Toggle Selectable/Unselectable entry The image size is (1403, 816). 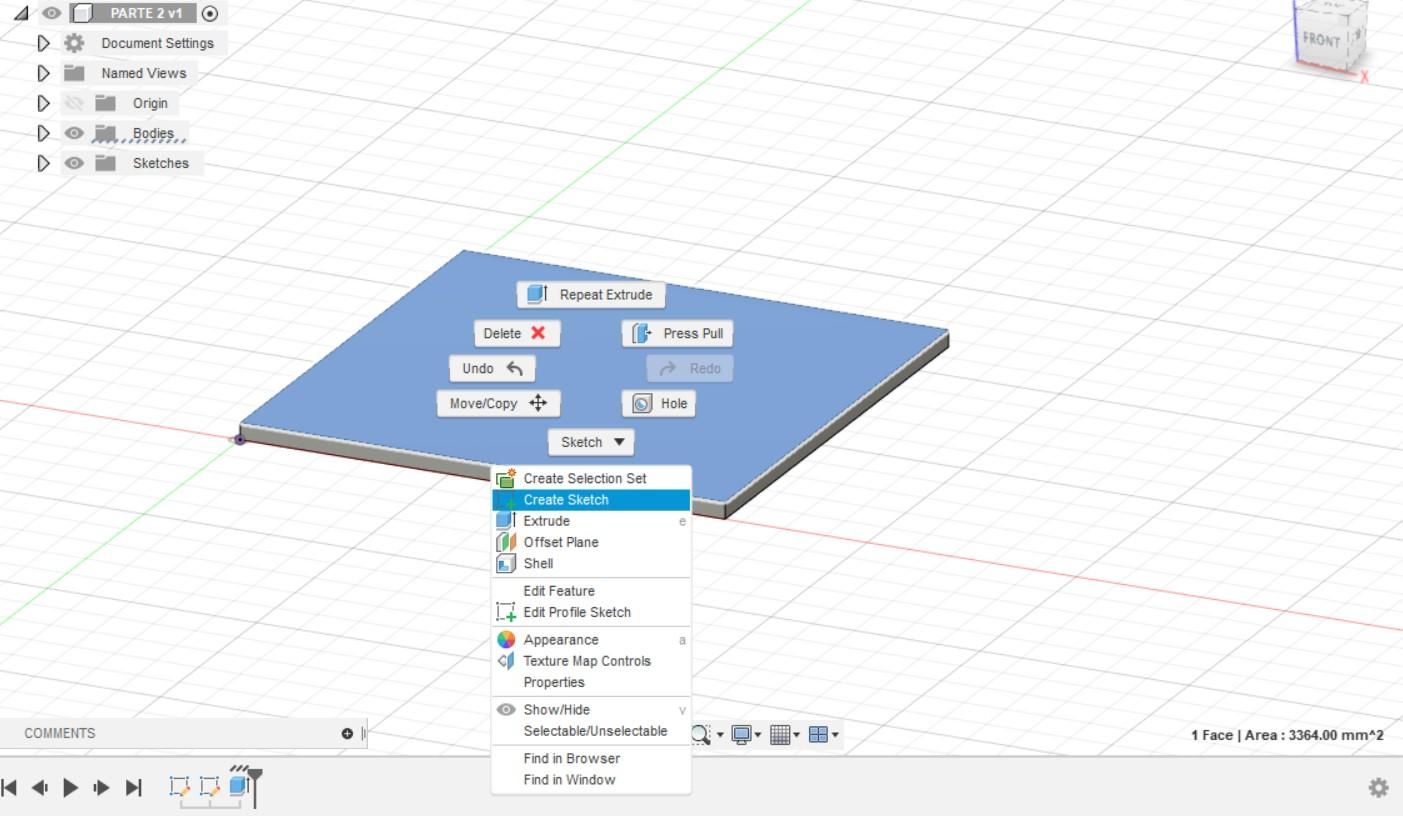pos(591,731)
